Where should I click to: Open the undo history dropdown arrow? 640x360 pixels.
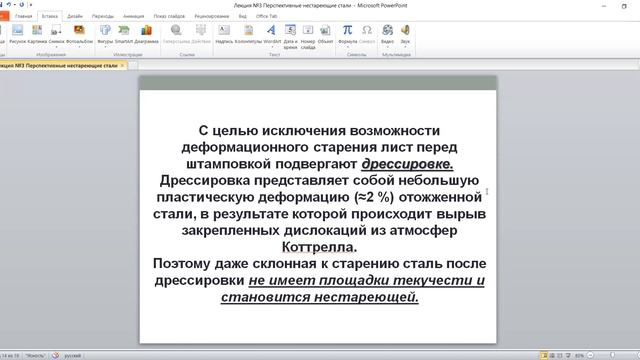click(x=14, y=5)
